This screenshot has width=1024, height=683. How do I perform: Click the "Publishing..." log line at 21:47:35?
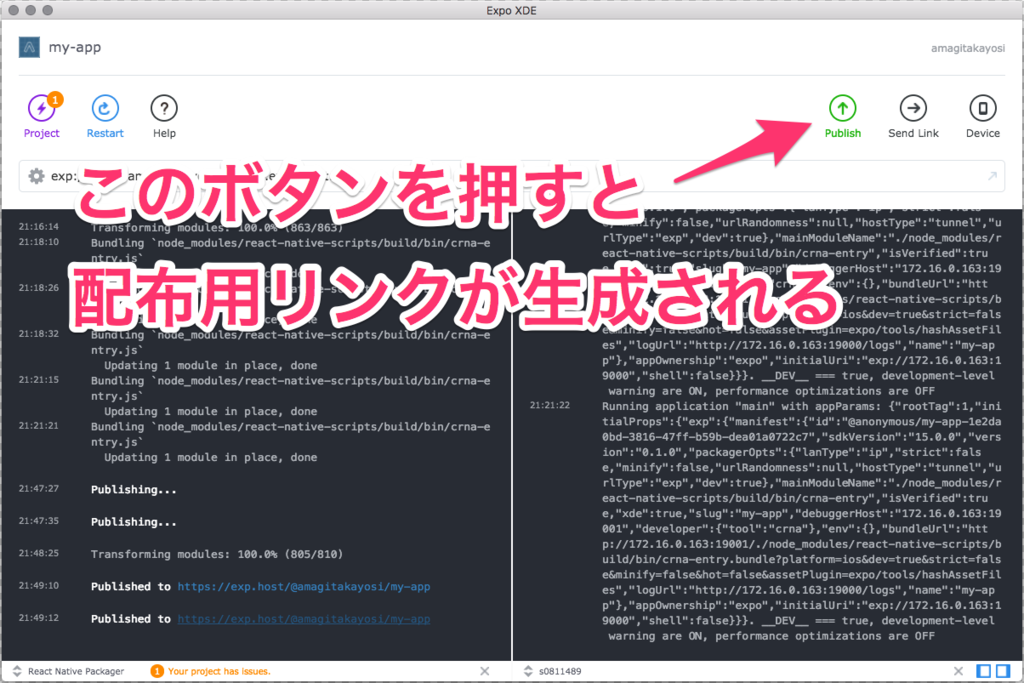click(x=133, y=522)
